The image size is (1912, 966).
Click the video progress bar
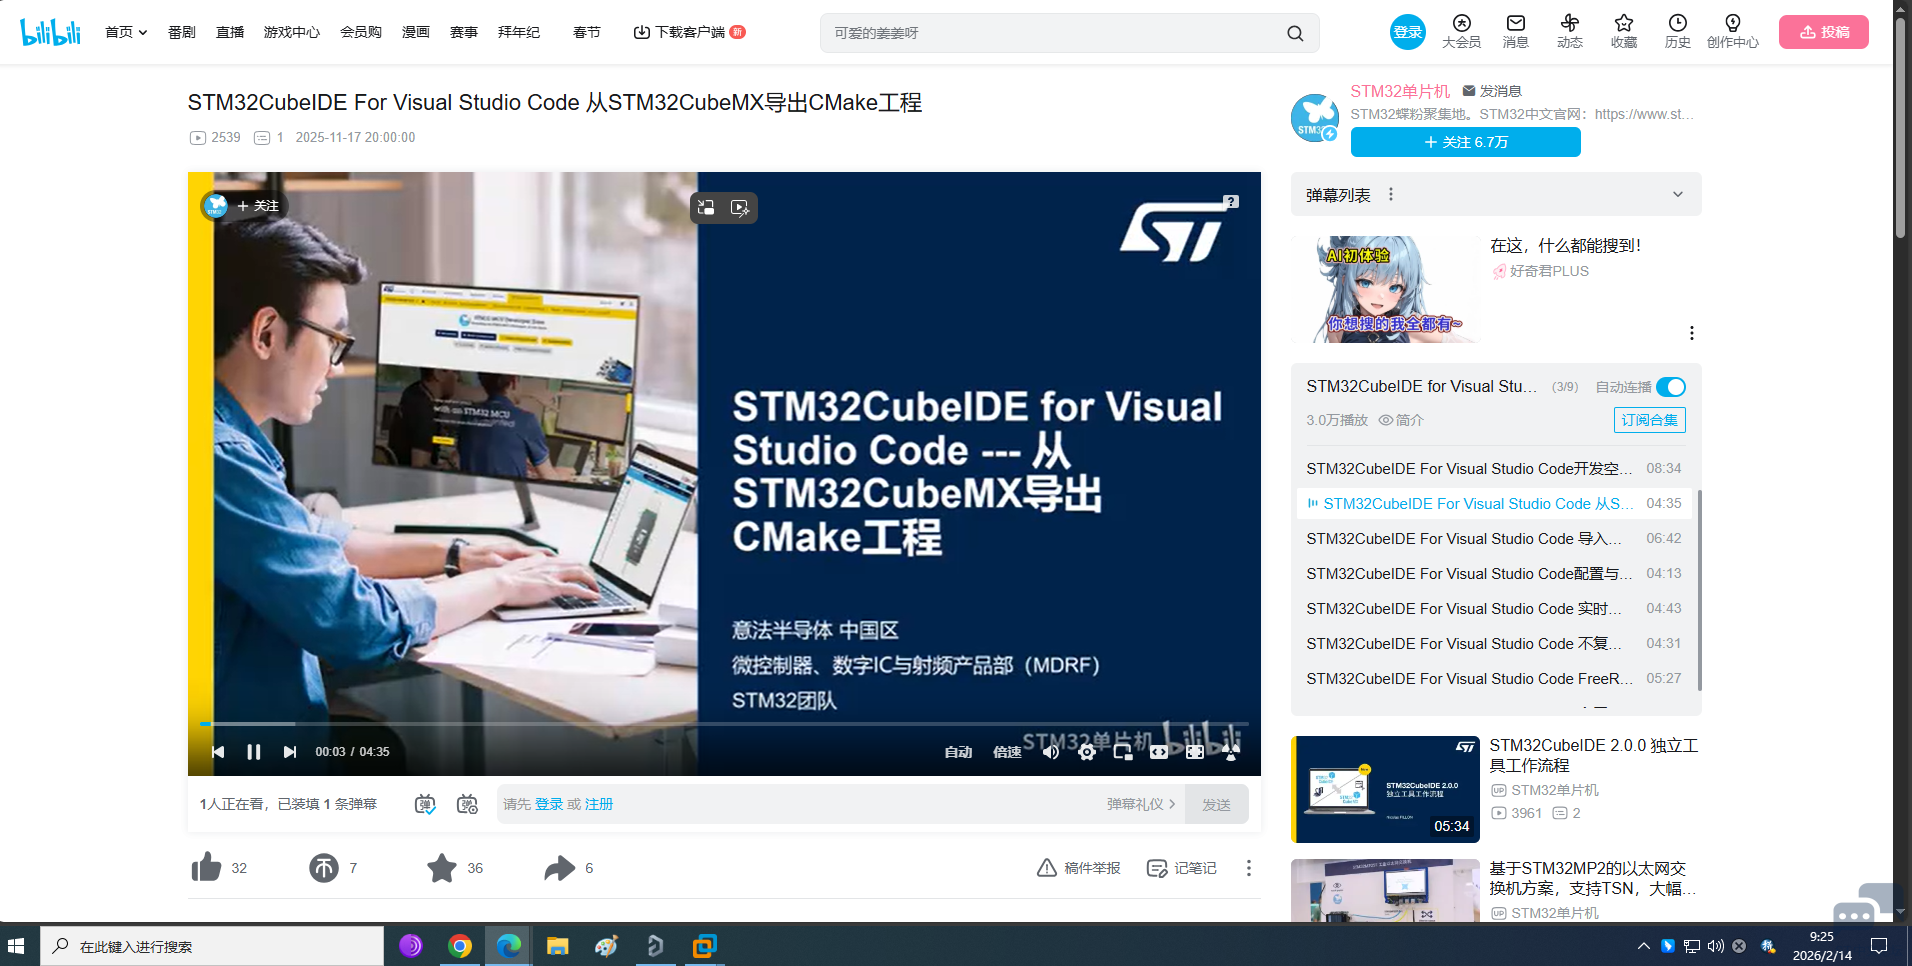point(724,723)
